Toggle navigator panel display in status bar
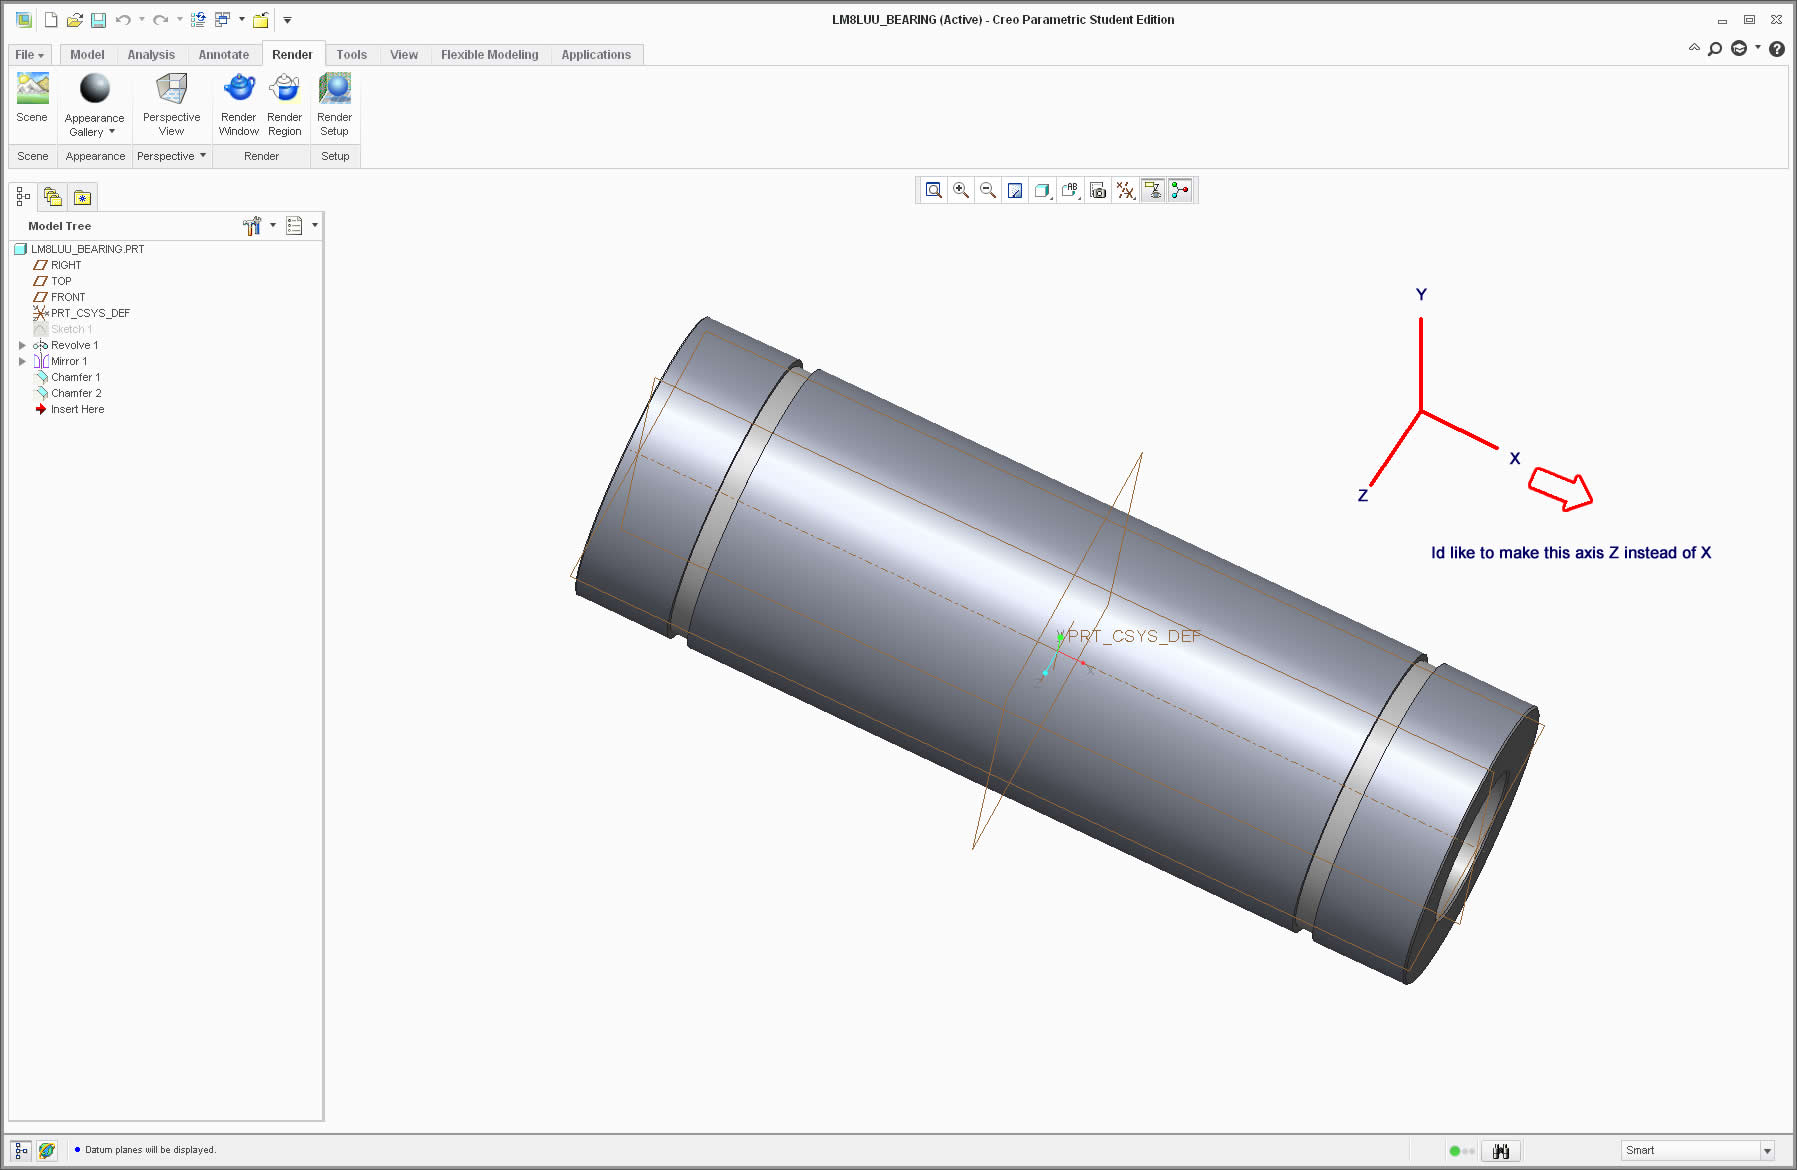Image resolution: width=1797 pixels, height=1170 pixels. coord(21,1151)
